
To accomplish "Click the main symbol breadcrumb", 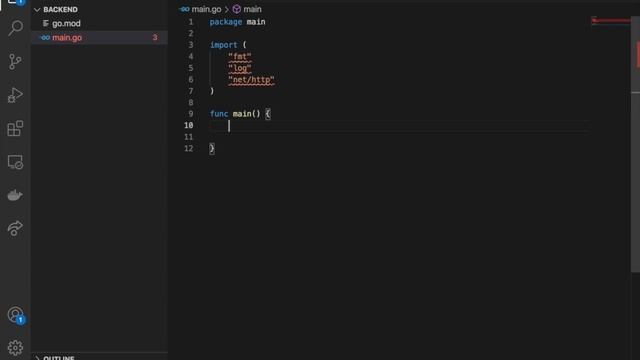I will pos(252,9).
